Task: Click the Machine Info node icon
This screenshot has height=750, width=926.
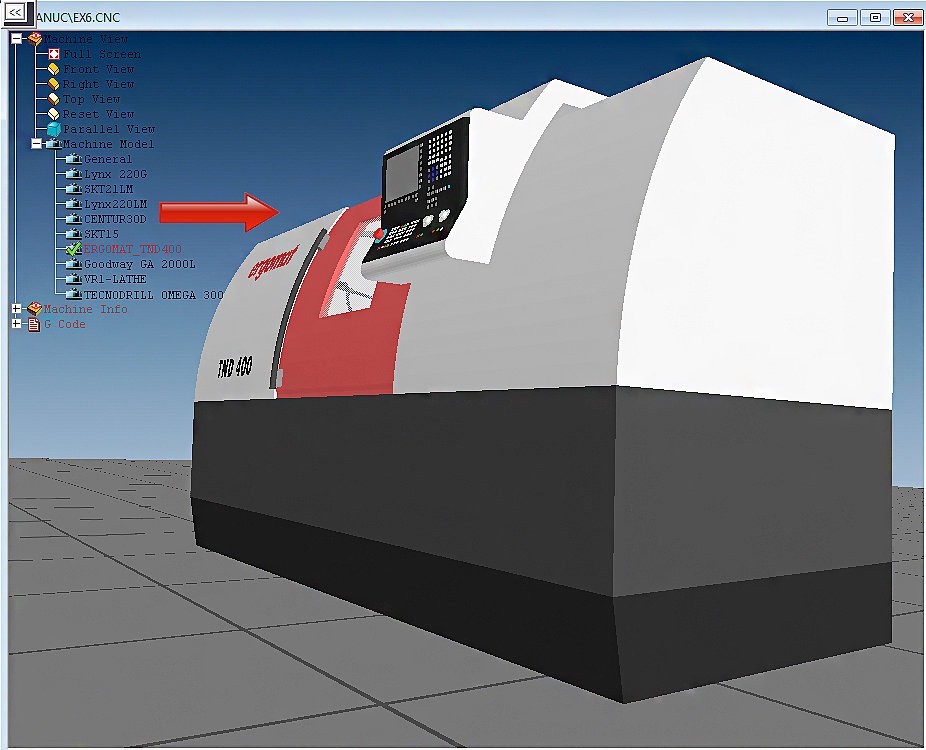Action: (34, 309)
